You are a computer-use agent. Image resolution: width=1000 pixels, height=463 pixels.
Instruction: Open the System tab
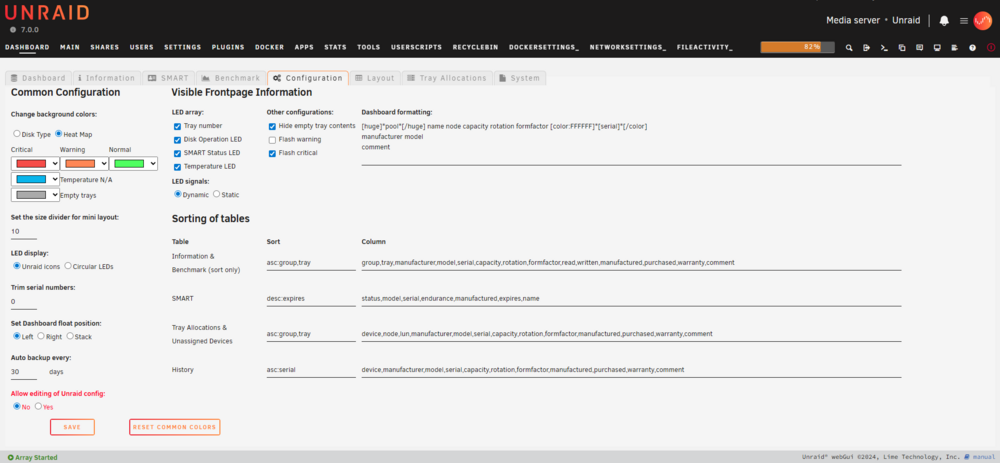click(x=519, y=78)
